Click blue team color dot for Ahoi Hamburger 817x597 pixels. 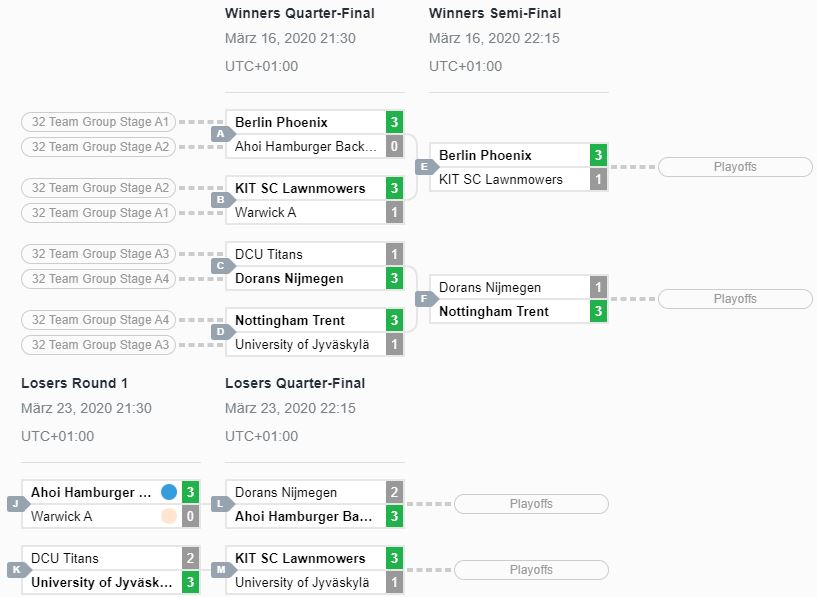tap(169, 492)
